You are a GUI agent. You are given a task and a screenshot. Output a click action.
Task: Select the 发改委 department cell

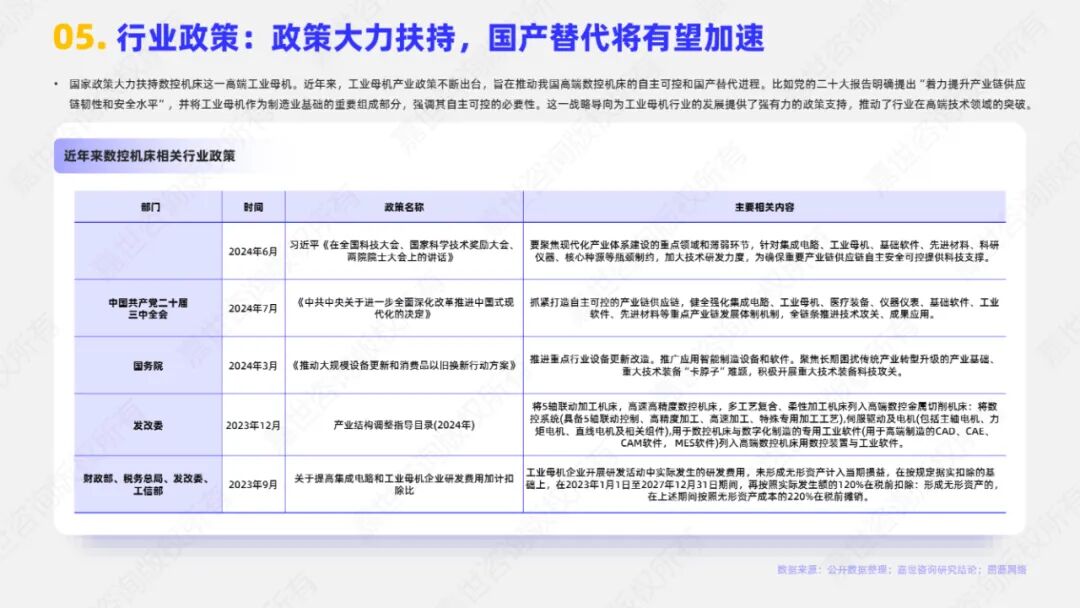pos(148,426)
